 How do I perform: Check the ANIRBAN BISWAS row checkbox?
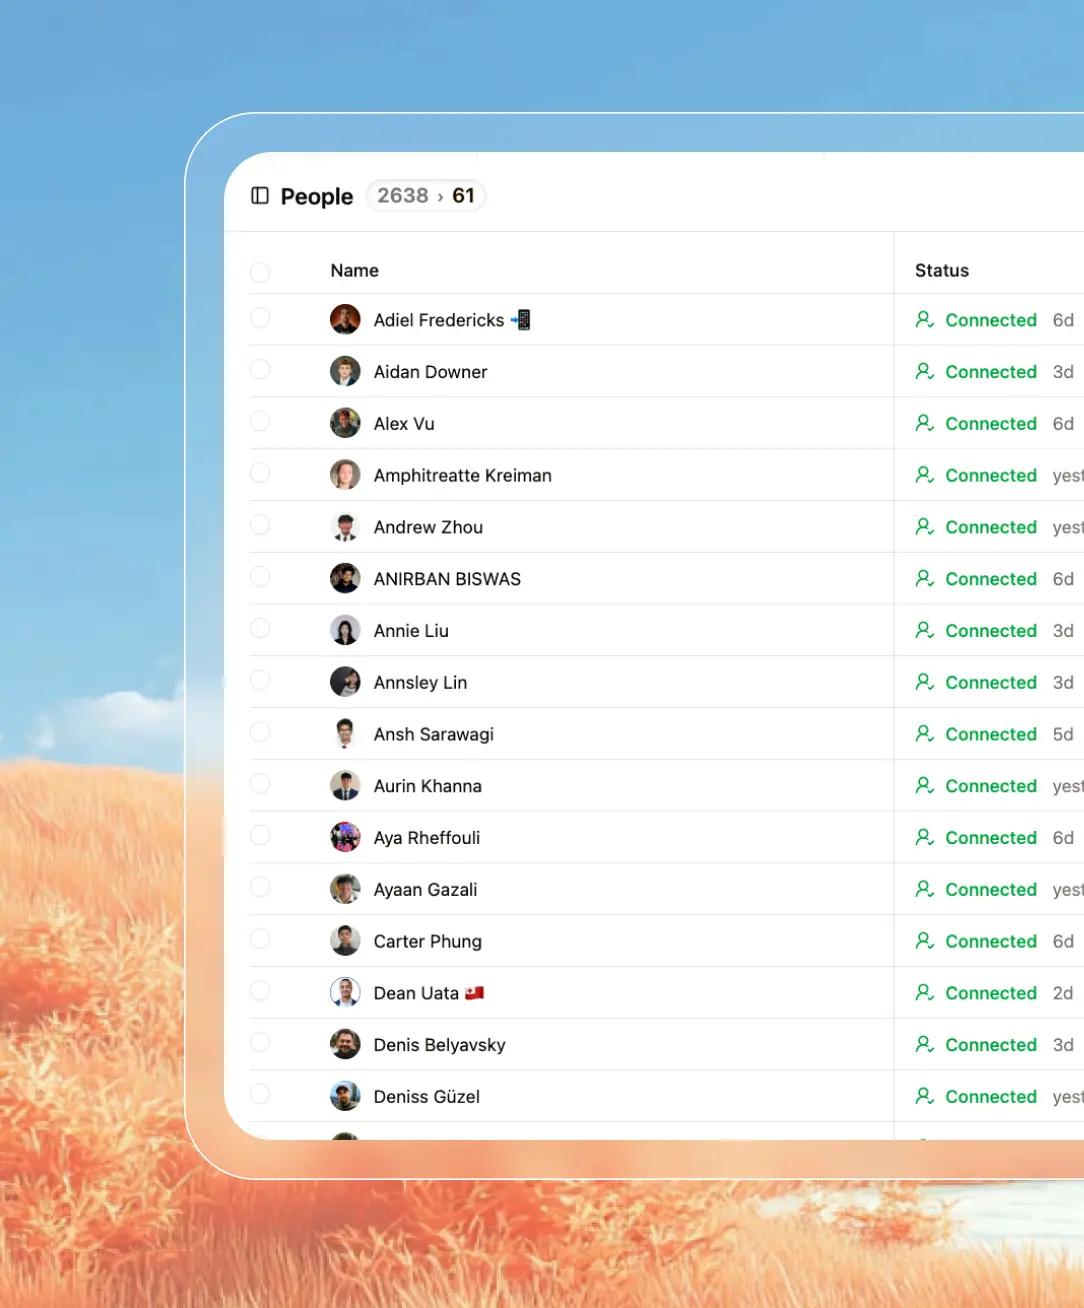tap(260, 577)
